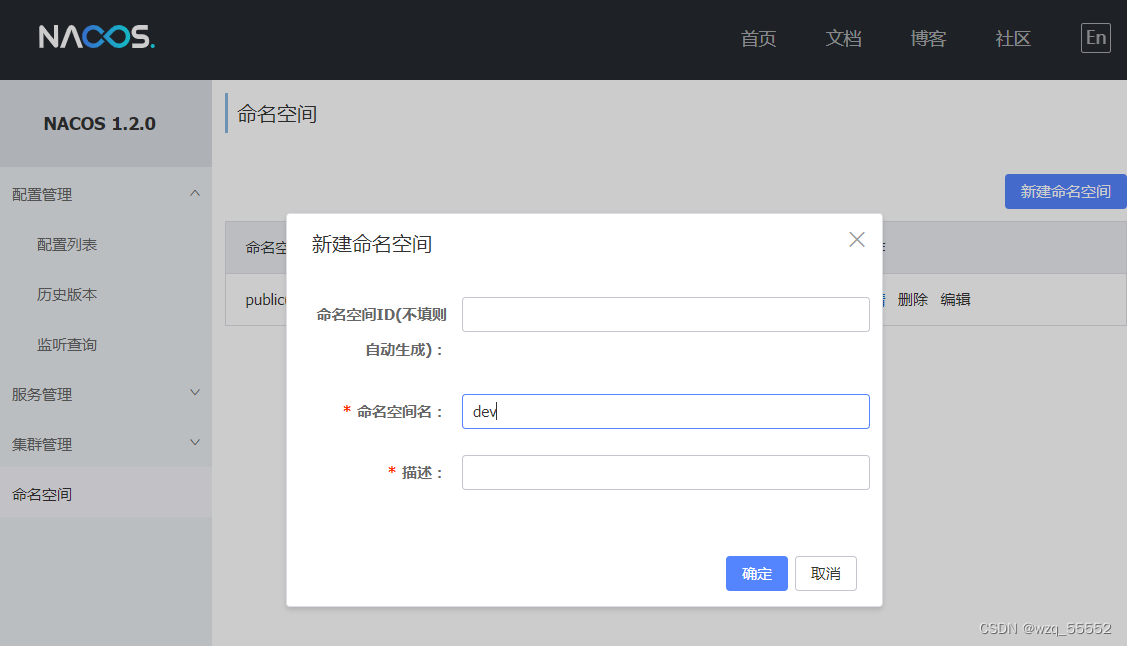Open 监听查询 in the sidebar
Image resolution: width=1127 pixels, height=646 pixels.
(x=67, y=345)
